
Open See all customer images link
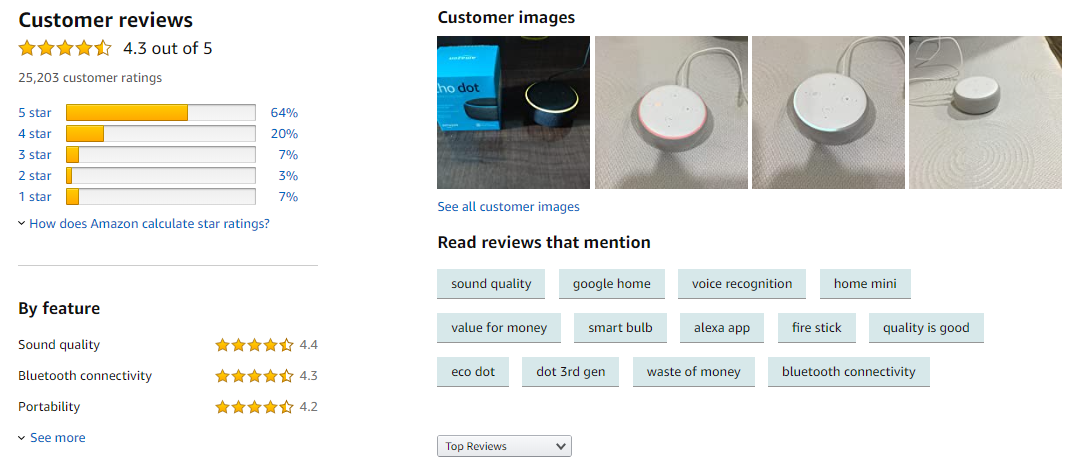pyautogui.click(x=508, y=207)
